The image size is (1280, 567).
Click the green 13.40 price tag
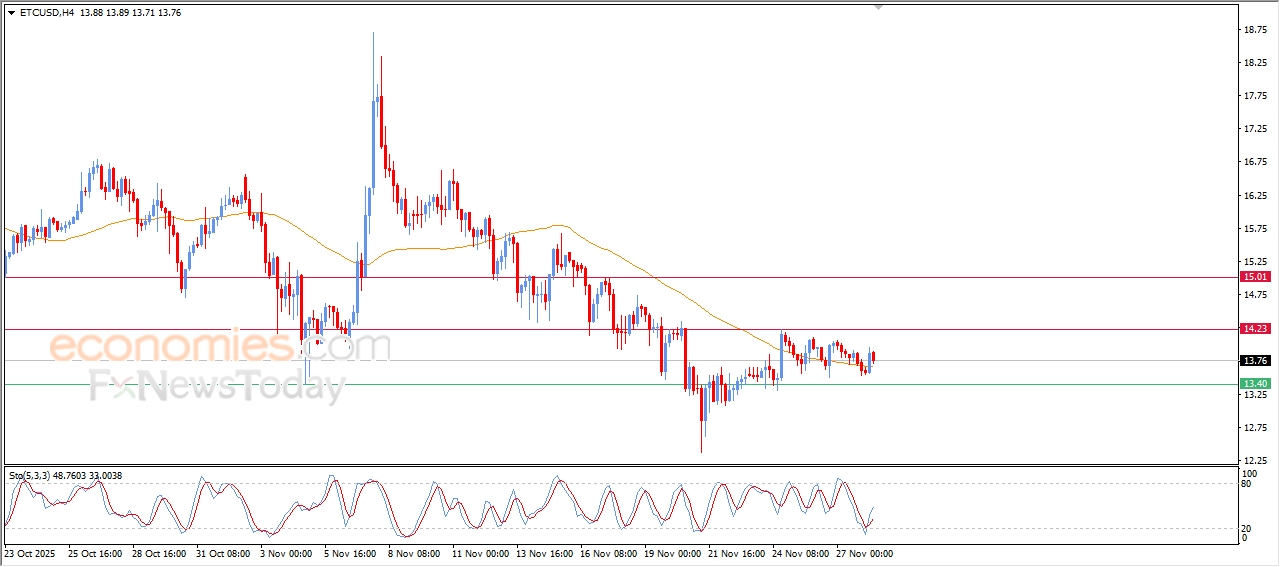click(x=1254, y=384)
